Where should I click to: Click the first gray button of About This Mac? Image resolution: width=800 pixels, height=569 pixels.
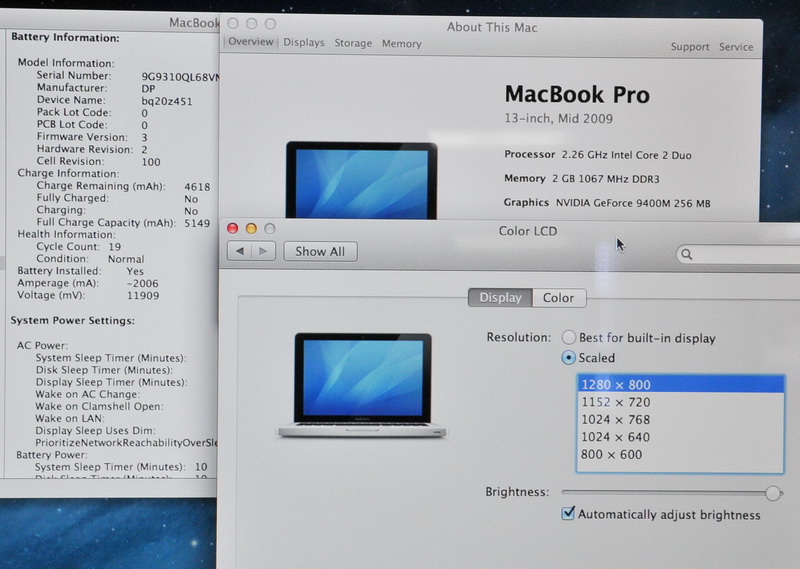(x=233, y=23)
